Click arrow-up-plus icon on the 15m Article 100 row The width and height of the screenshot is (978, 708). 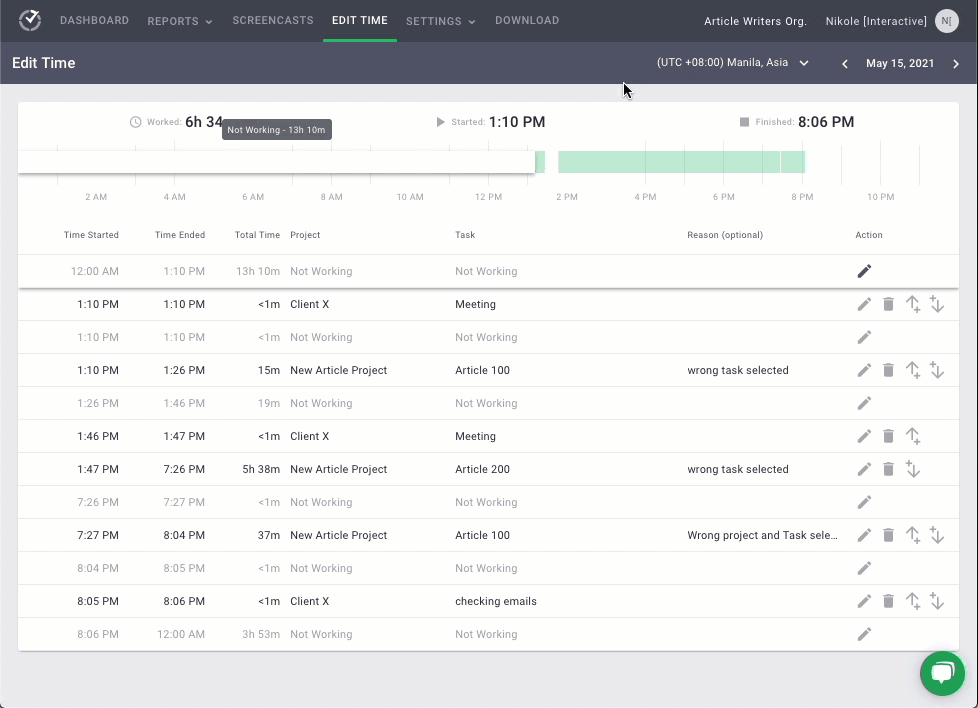coord(913,371)
